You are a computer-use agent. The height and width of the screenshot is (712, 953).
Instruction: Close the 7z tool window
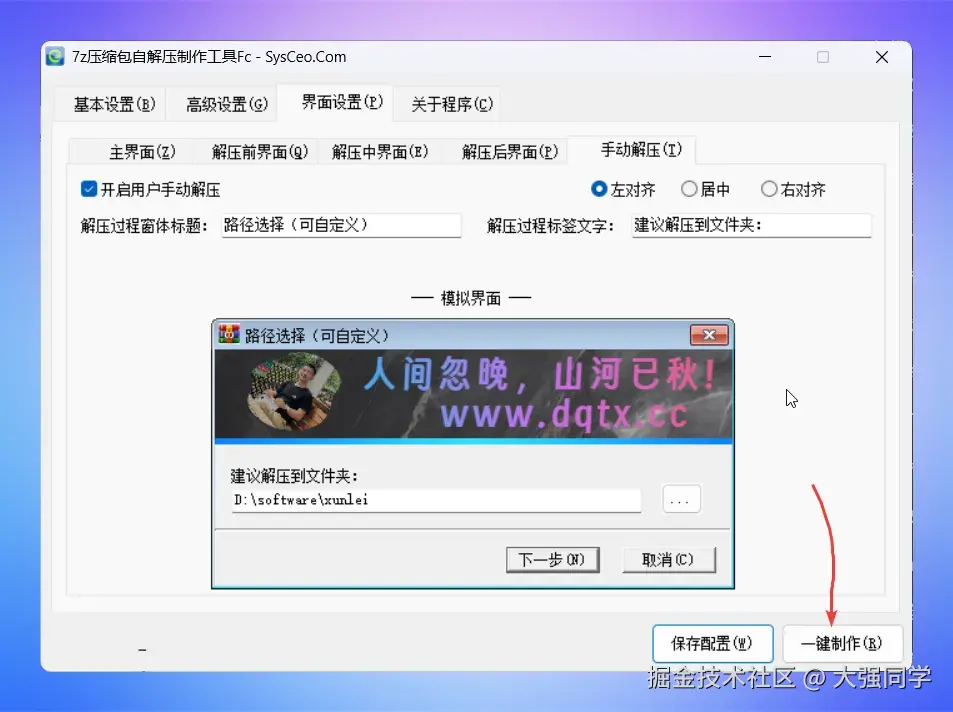coord(882,57)
